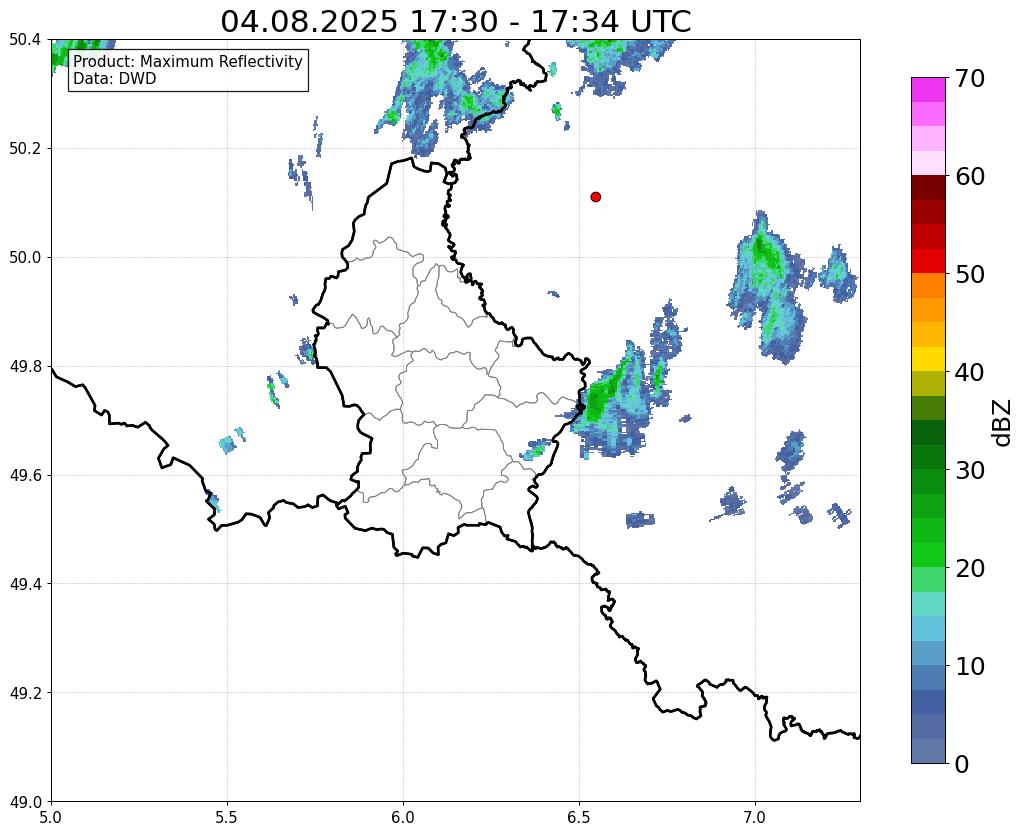Click the latitude label 49.4

25,583
